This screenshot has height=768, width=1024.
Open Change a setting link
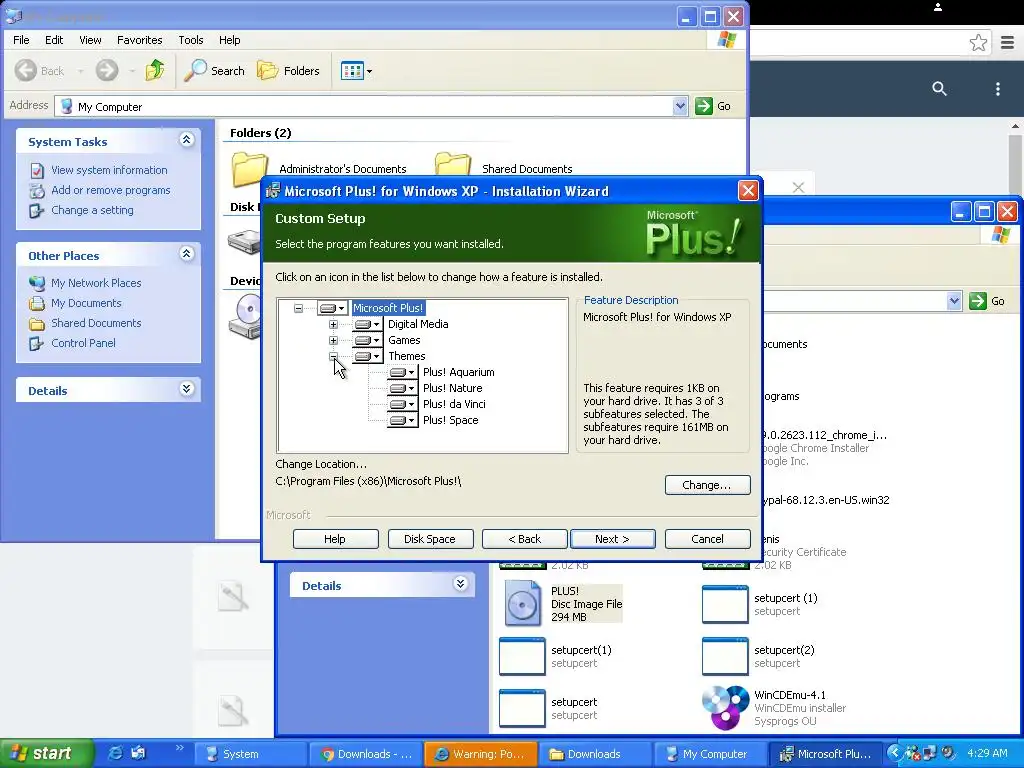pos(92,210)
